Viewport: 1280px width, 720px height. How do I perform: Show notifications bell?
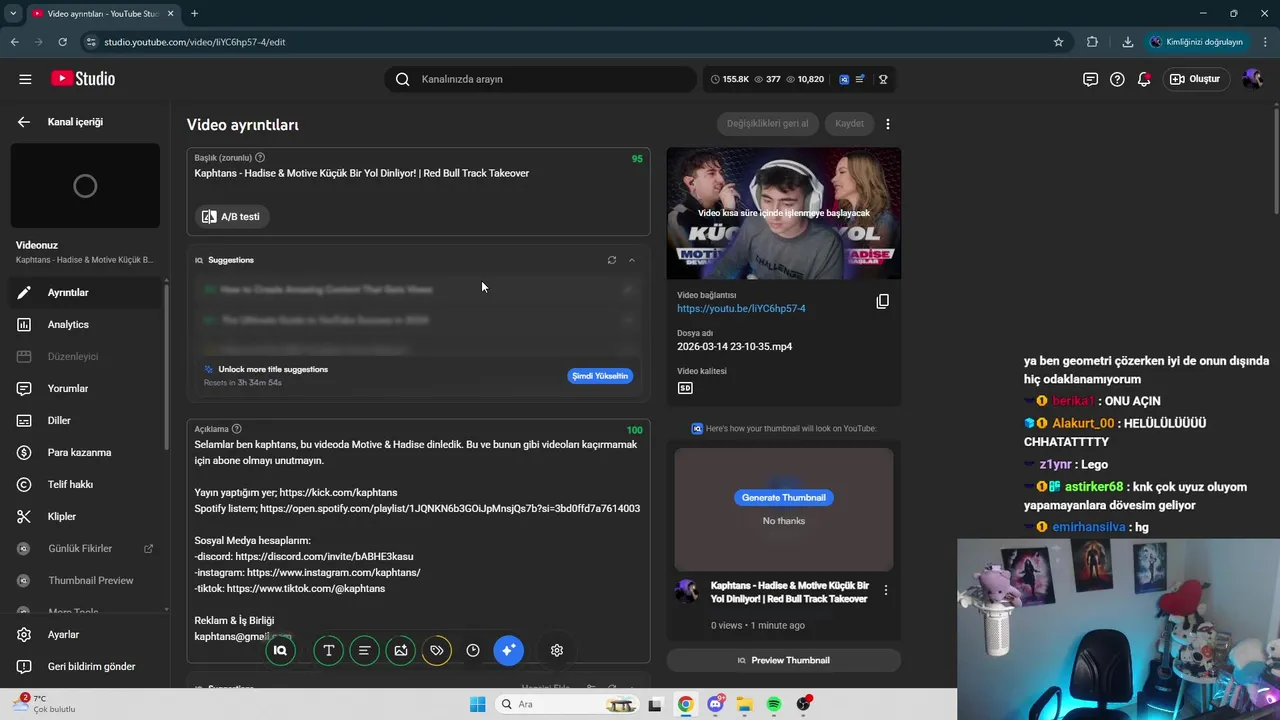point(1144,79)
